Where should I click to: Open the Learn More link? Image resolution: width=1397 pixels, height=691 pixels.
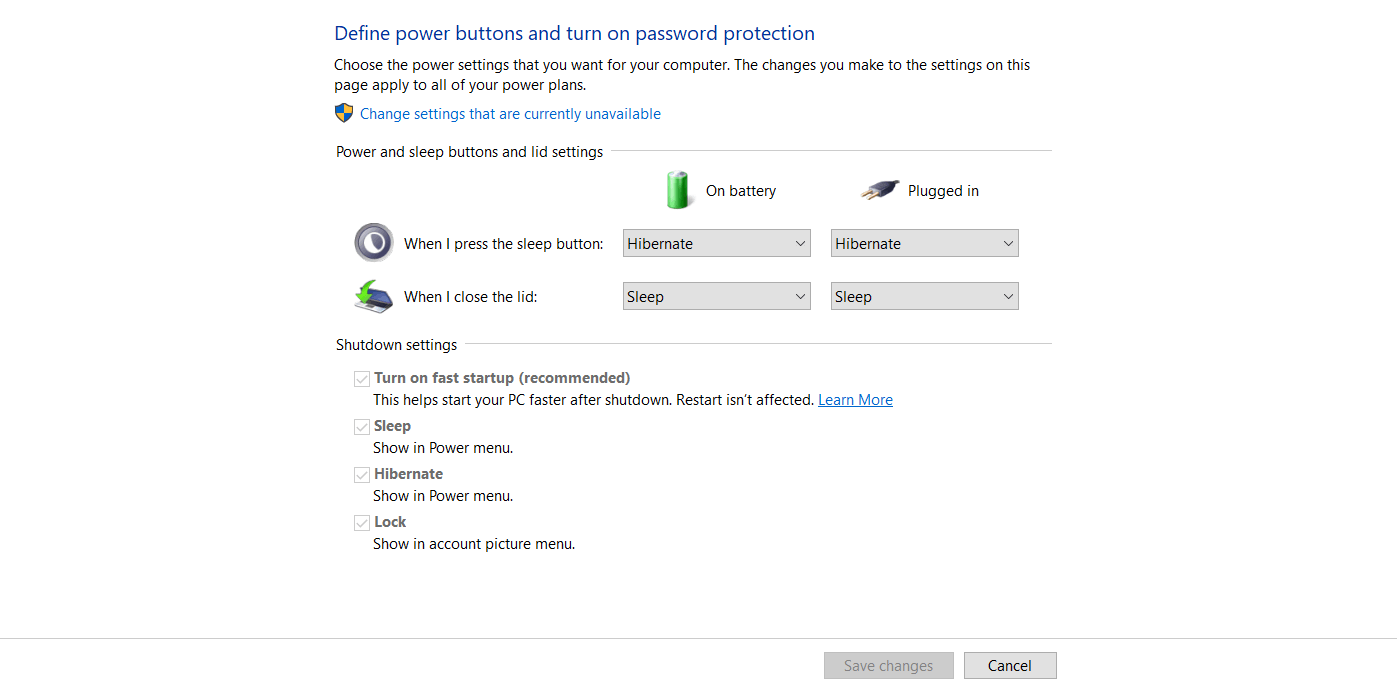pyautogui.click(x=855, y=400)
